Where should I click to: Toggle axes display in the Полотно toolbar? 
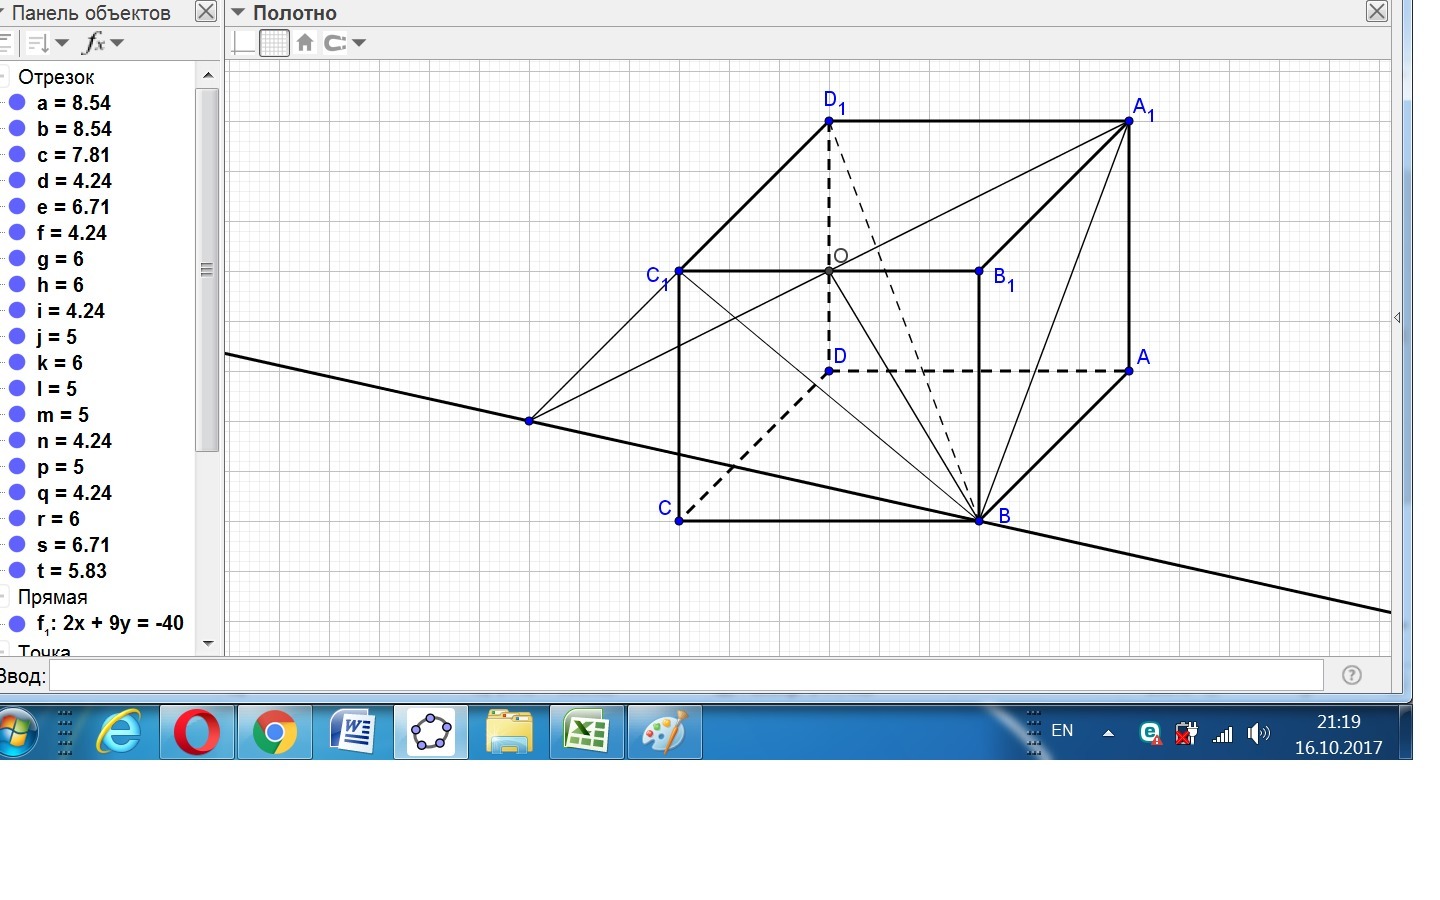tap(243, 43)
